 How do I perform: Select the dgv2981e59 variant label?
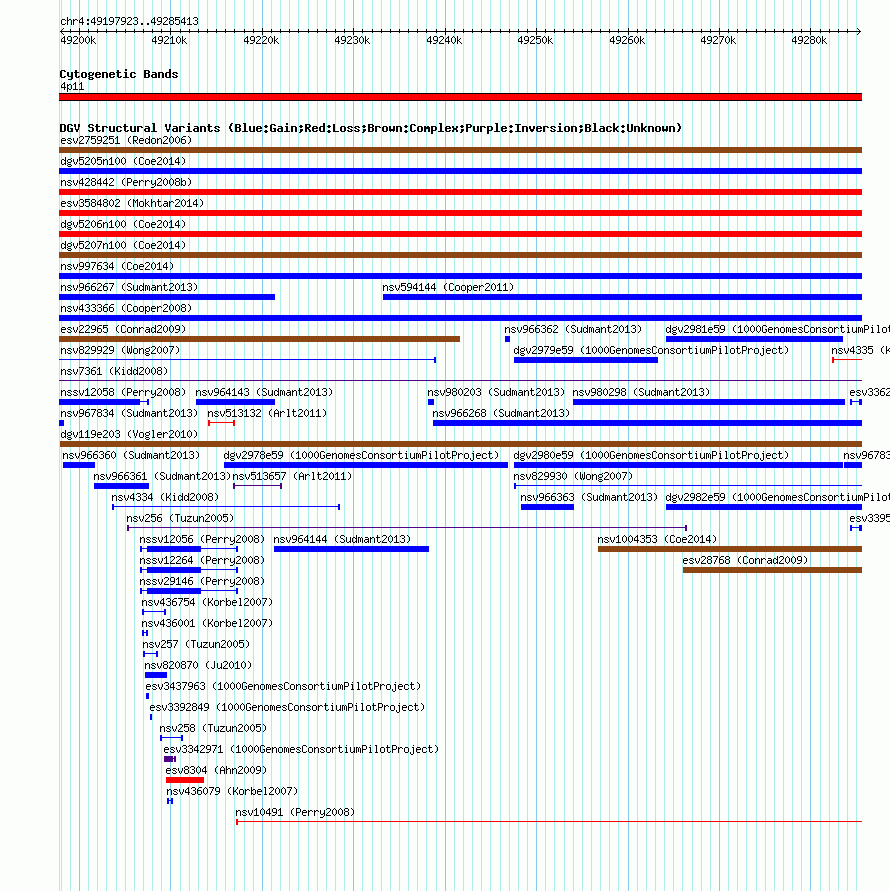(x=777, y=329)
